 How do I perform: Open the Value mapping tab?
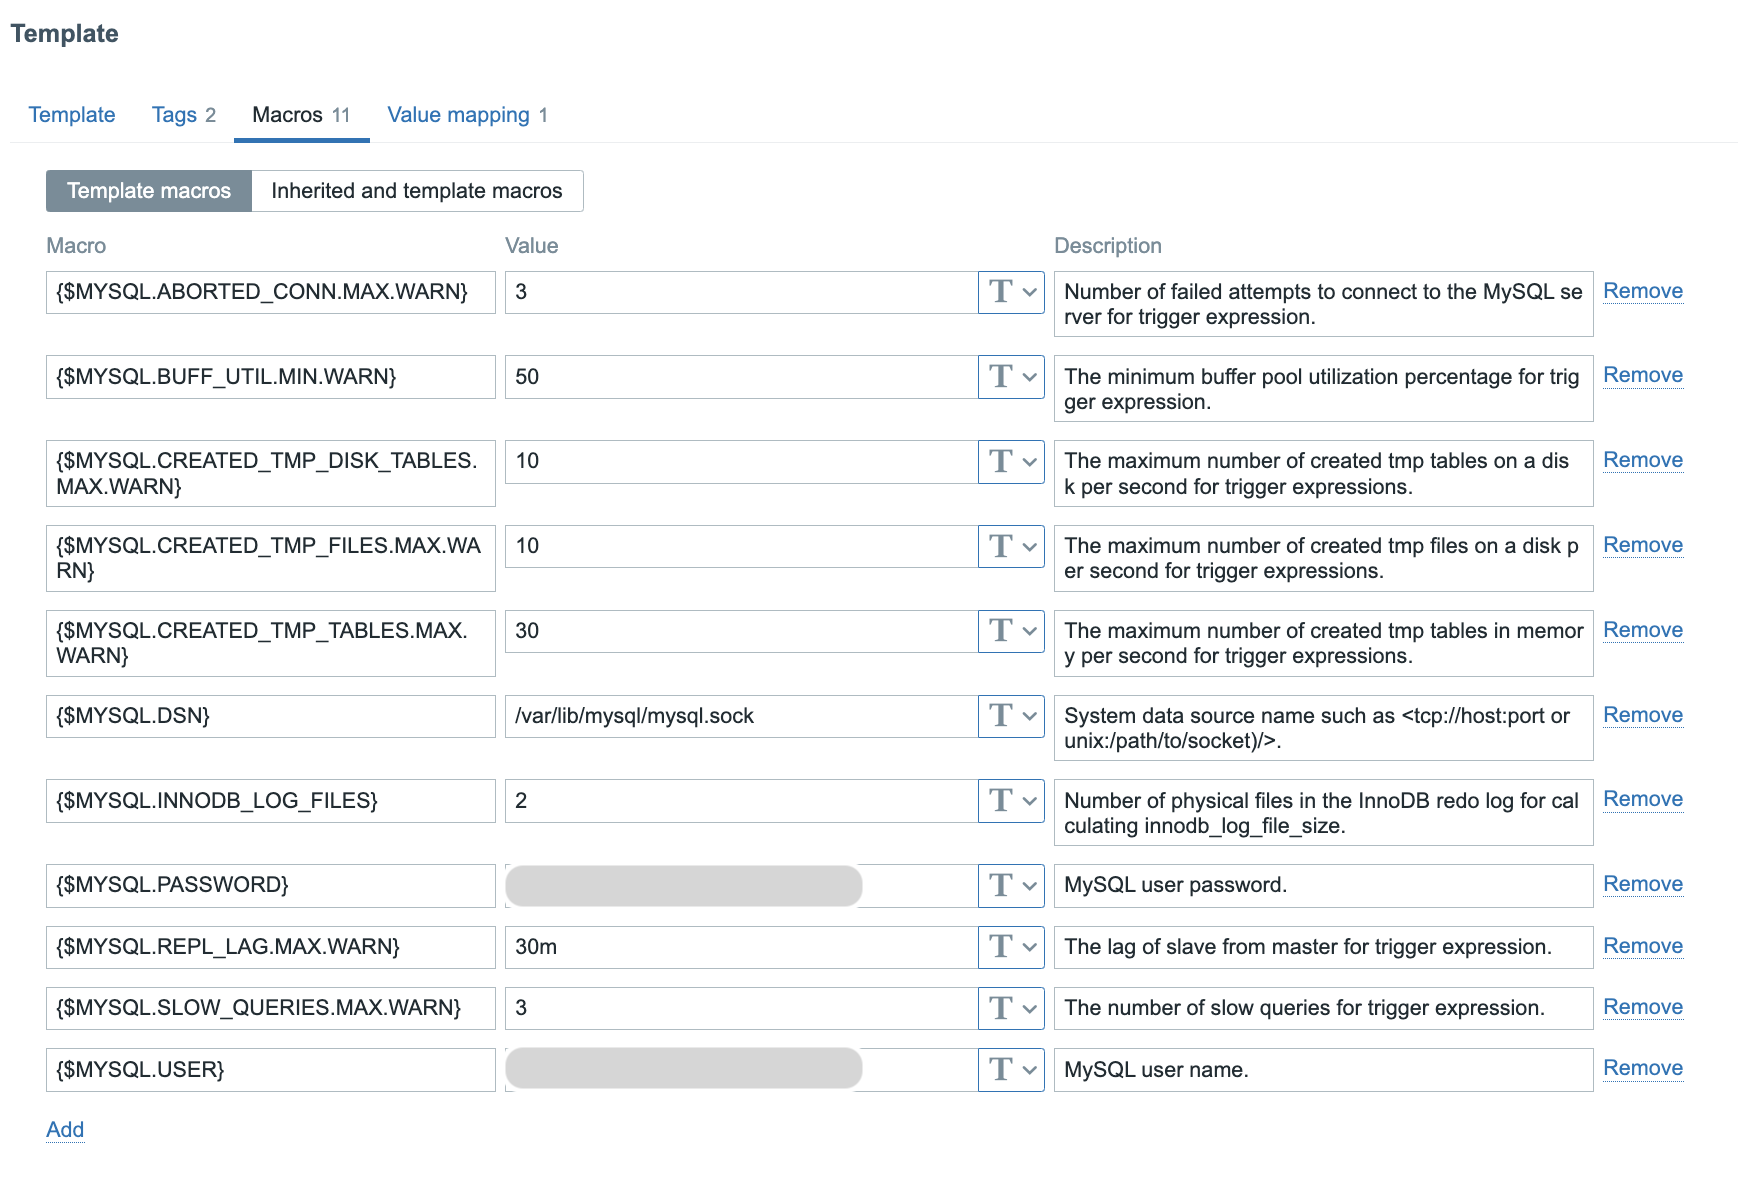click(467, 115)
